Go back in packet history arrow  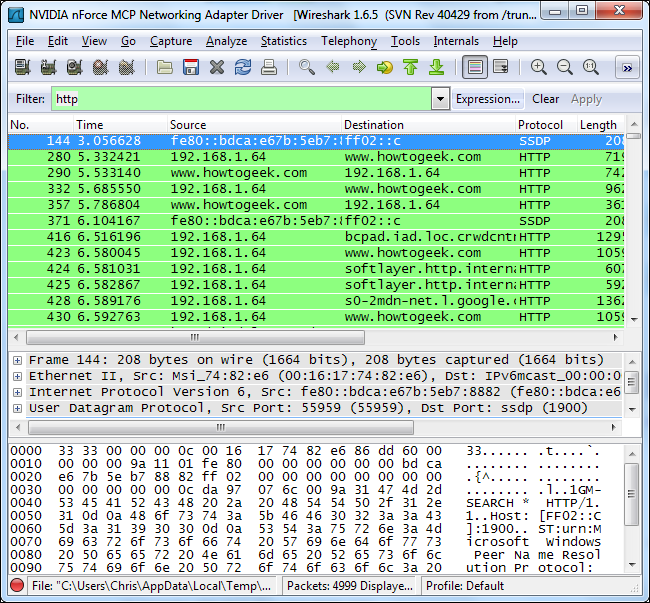pyautogui.click(x=333, y=67)
